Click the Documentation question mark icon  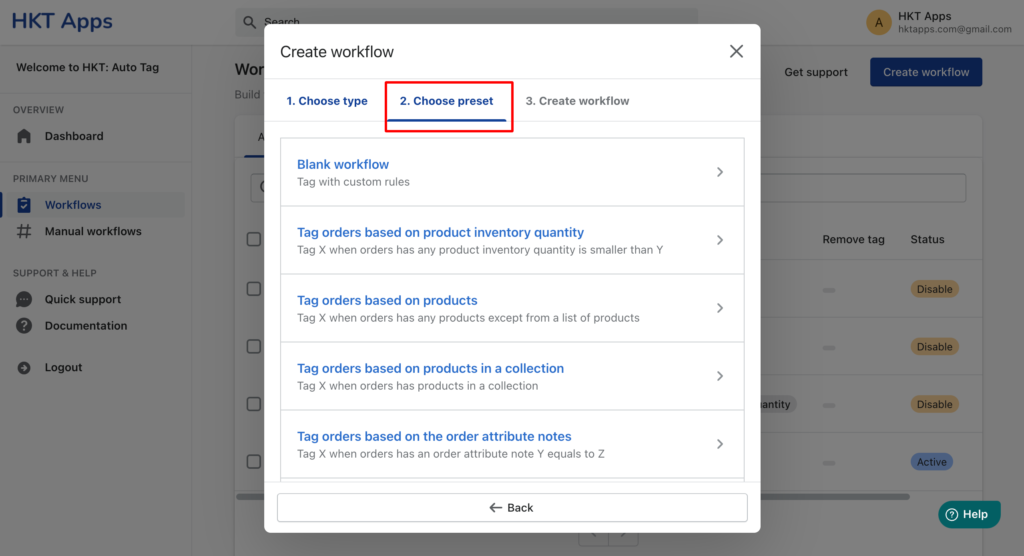(24, 325)
